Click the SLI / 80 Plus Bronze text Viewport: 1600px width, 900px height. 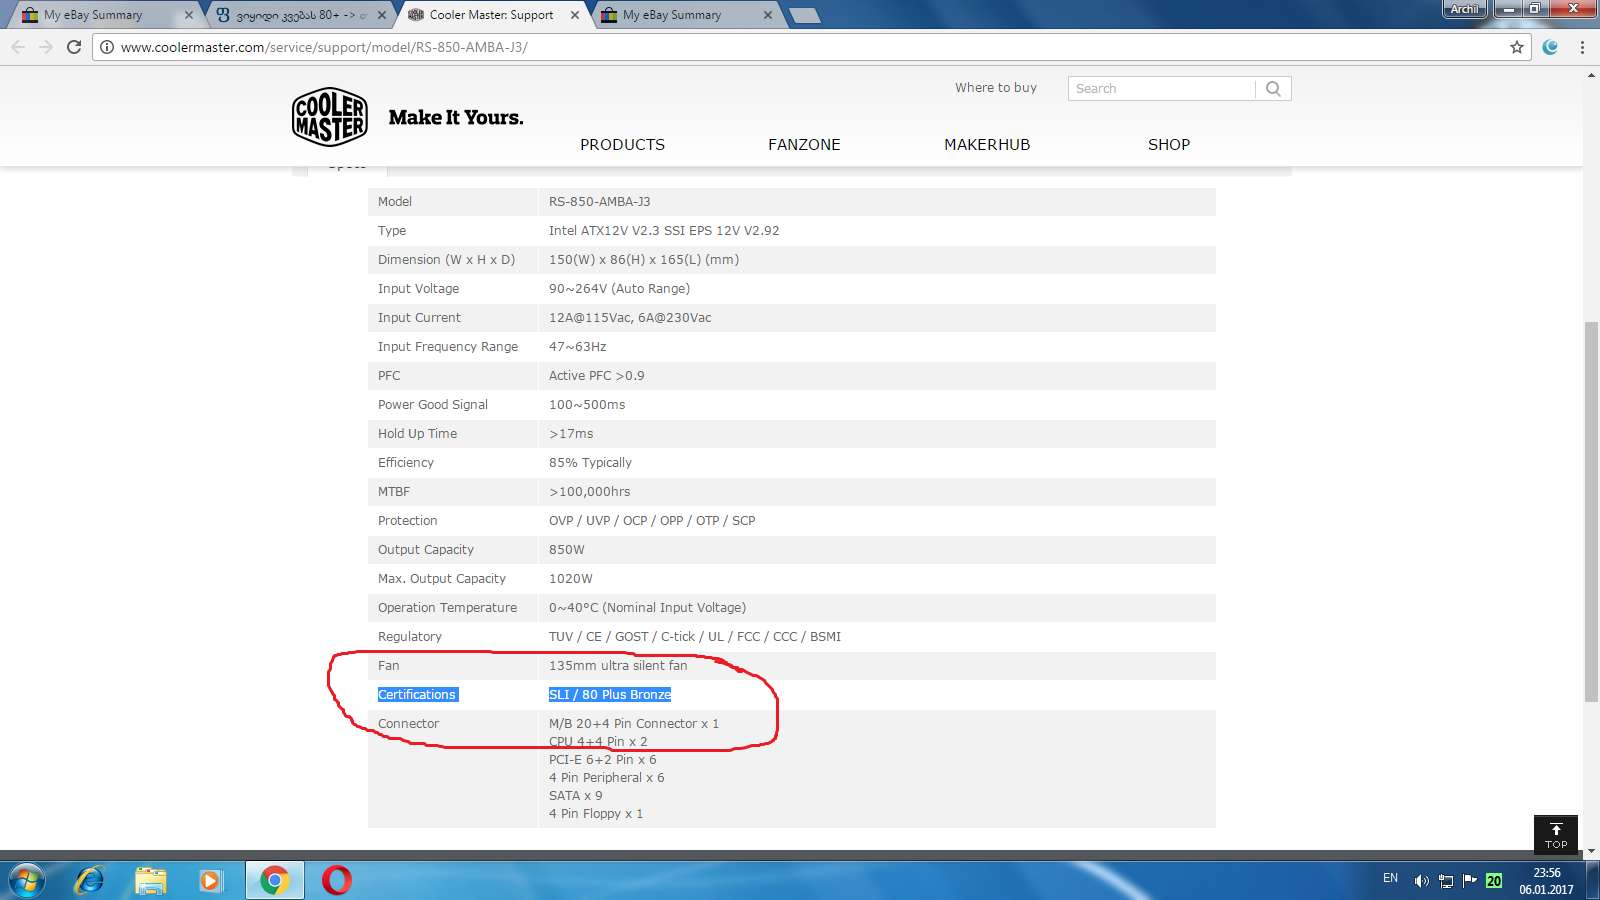tap(610, 695)
